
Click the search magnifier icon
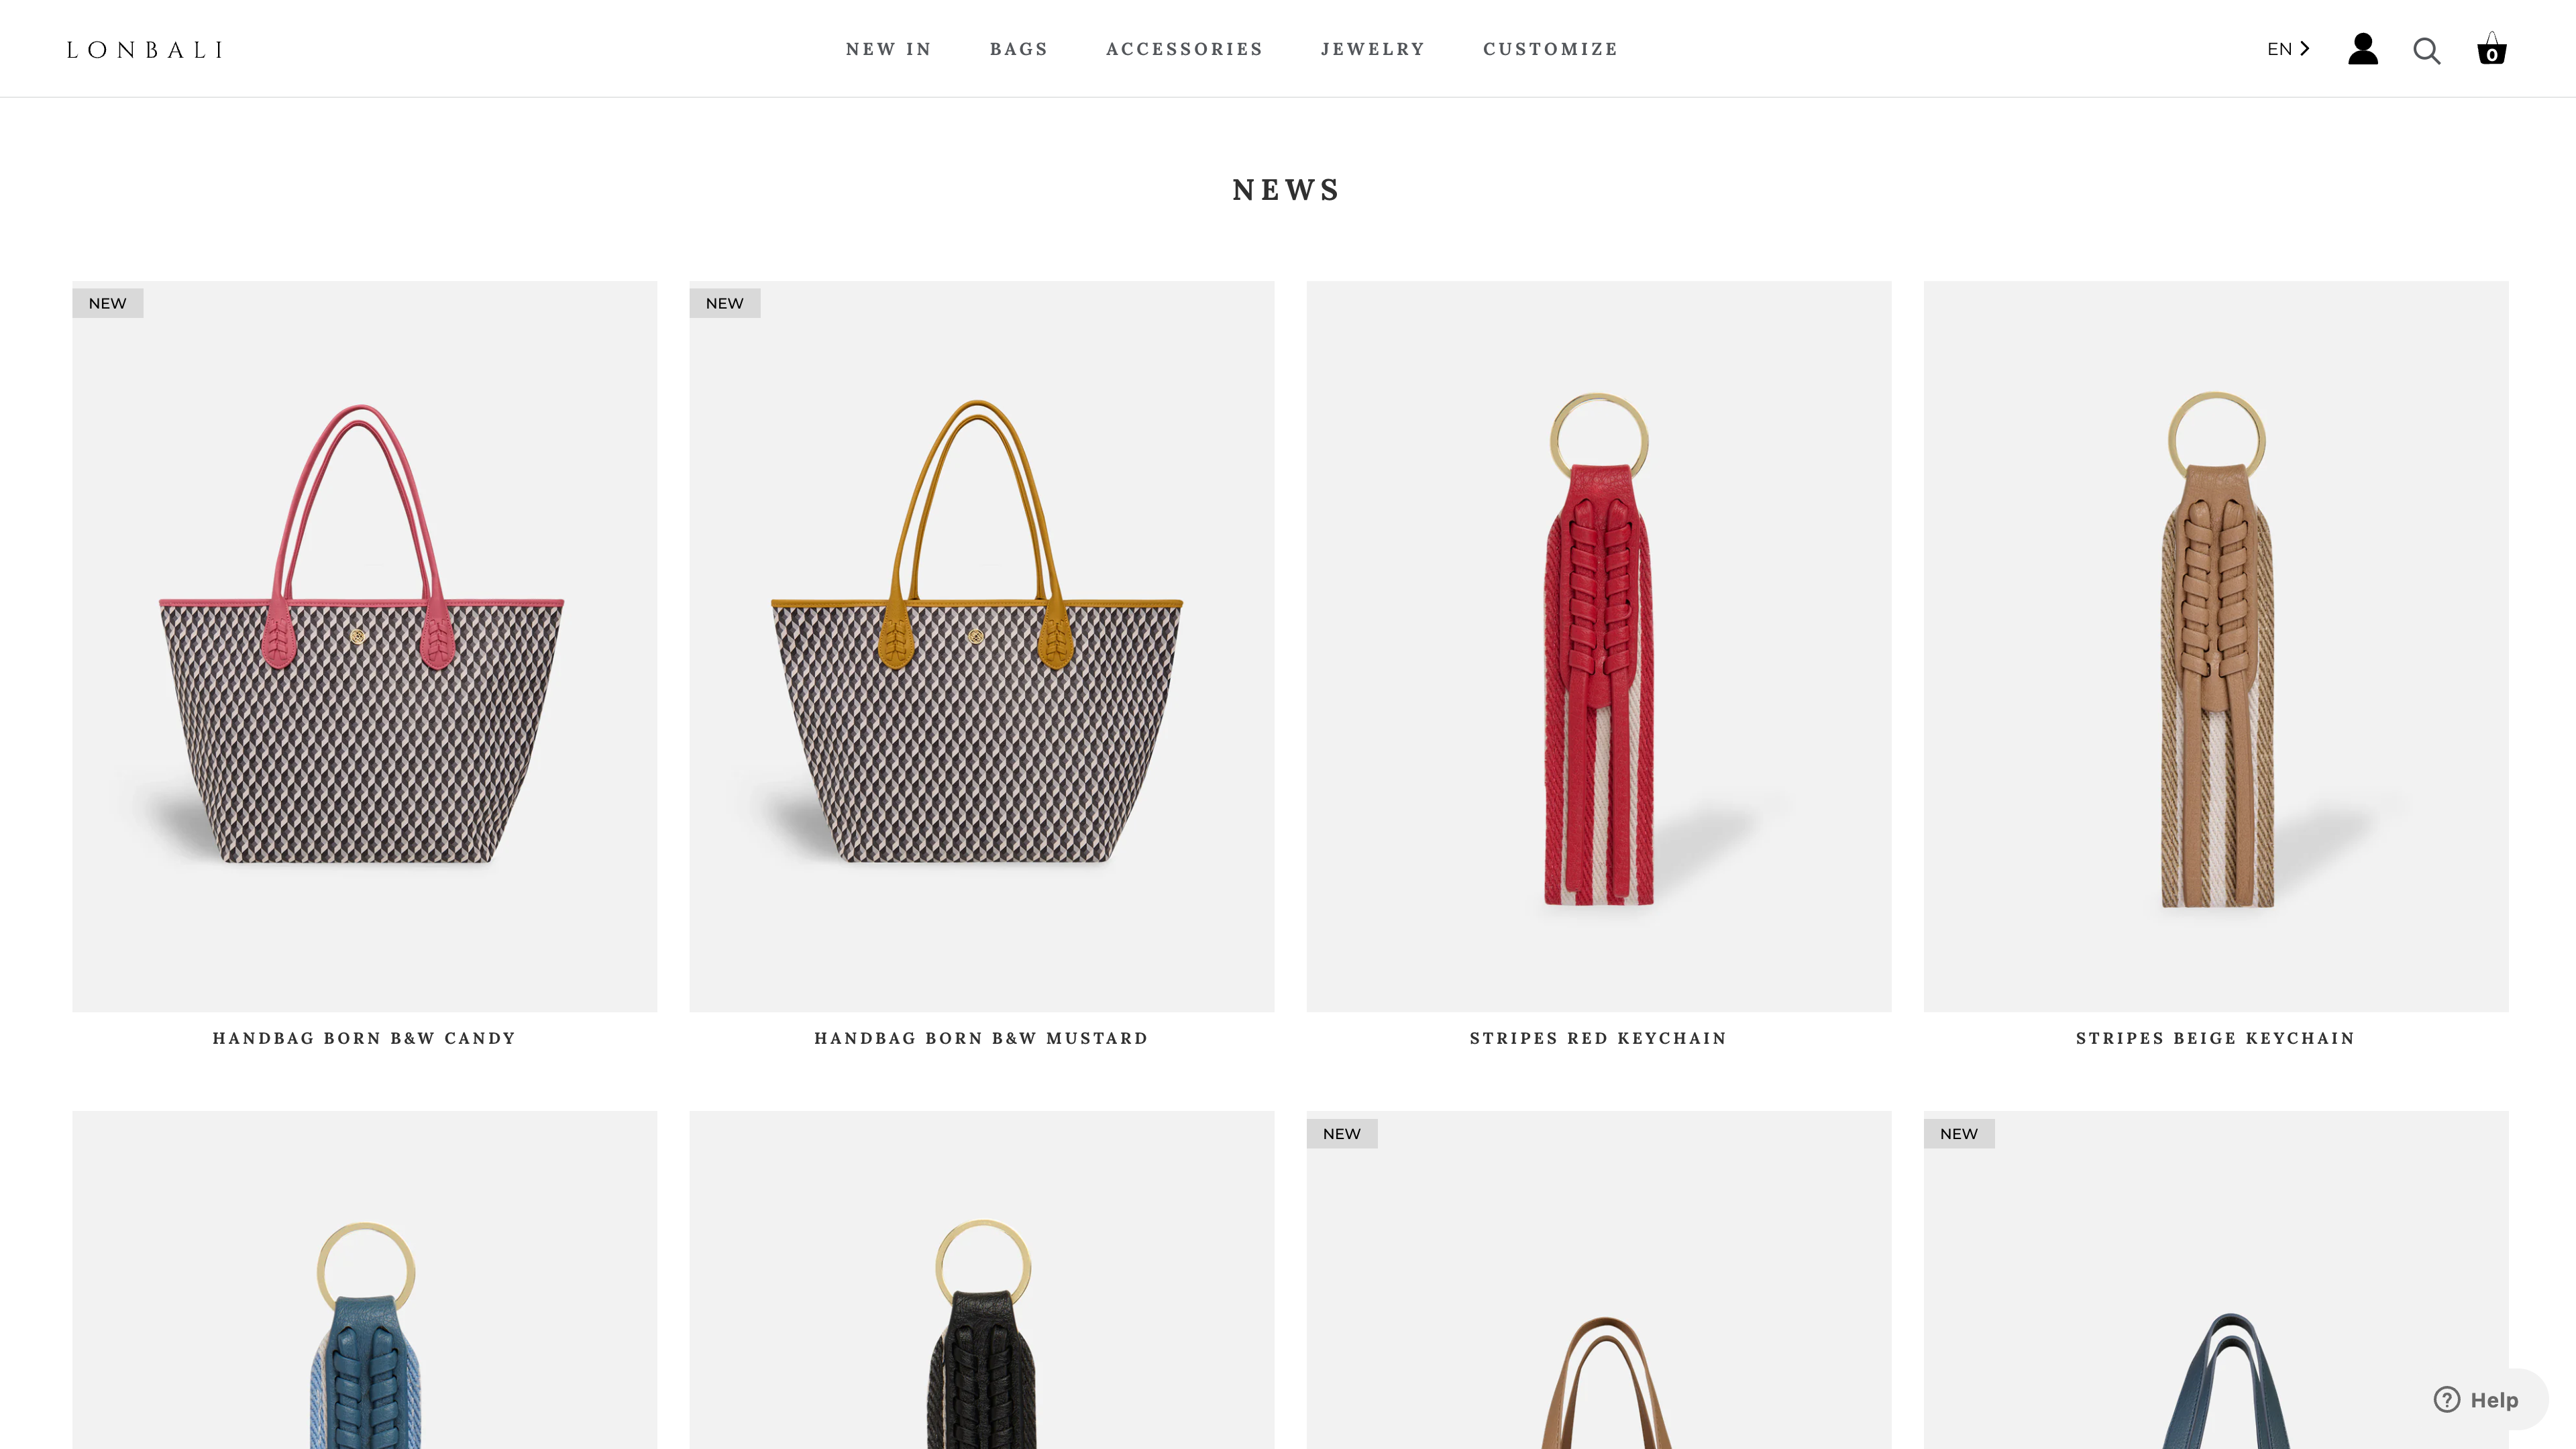(2426, 50)
